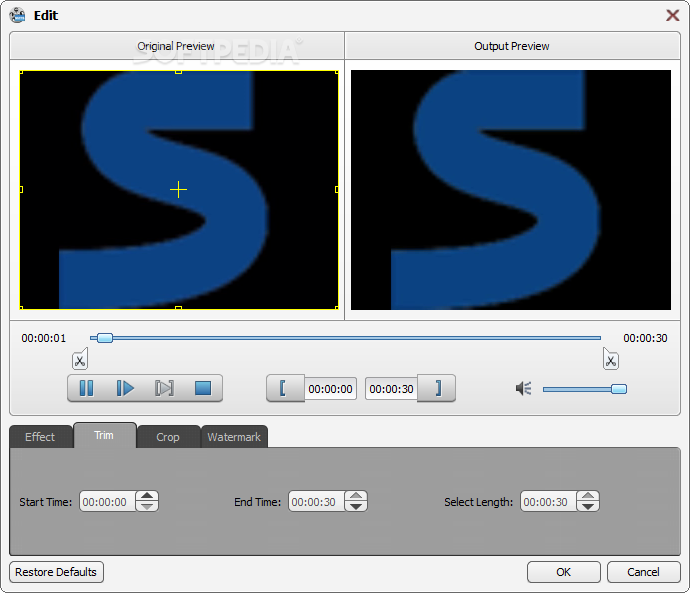This screenshot has width=690, height=593.
Task: Click the Edit window app icon
Action: (18, 15)
